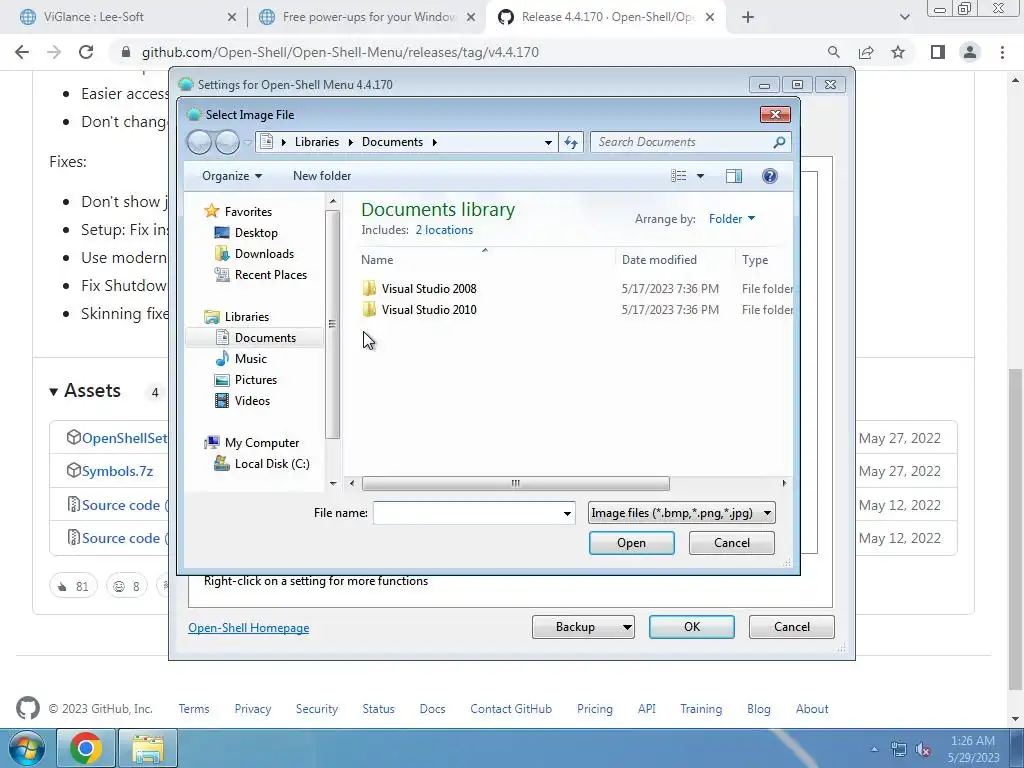The width and height of the screenshot is (1024, 768).
Task: Click OK in Open-Shell Settings window
Action: tap(692, 627)
